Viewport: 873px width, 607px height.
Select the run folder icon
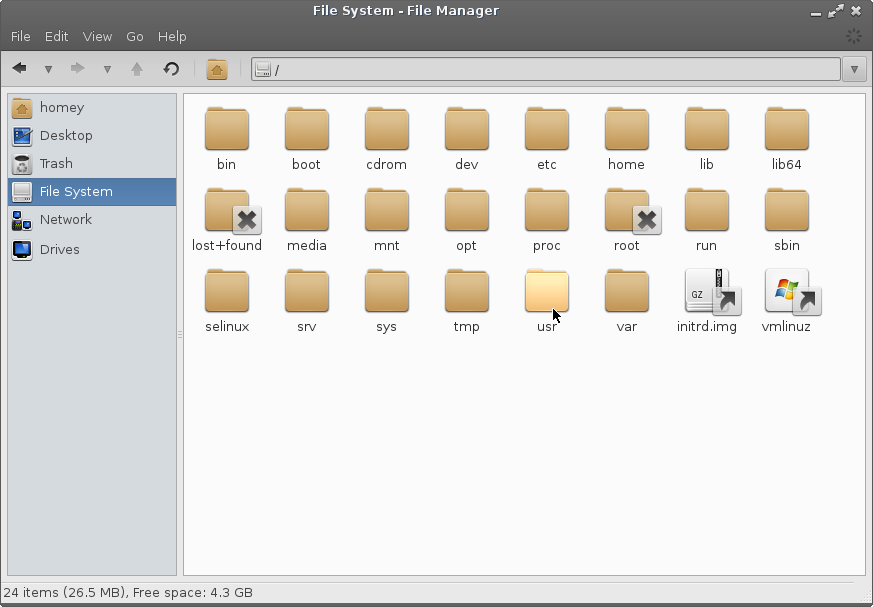click(x=707, y=210)
